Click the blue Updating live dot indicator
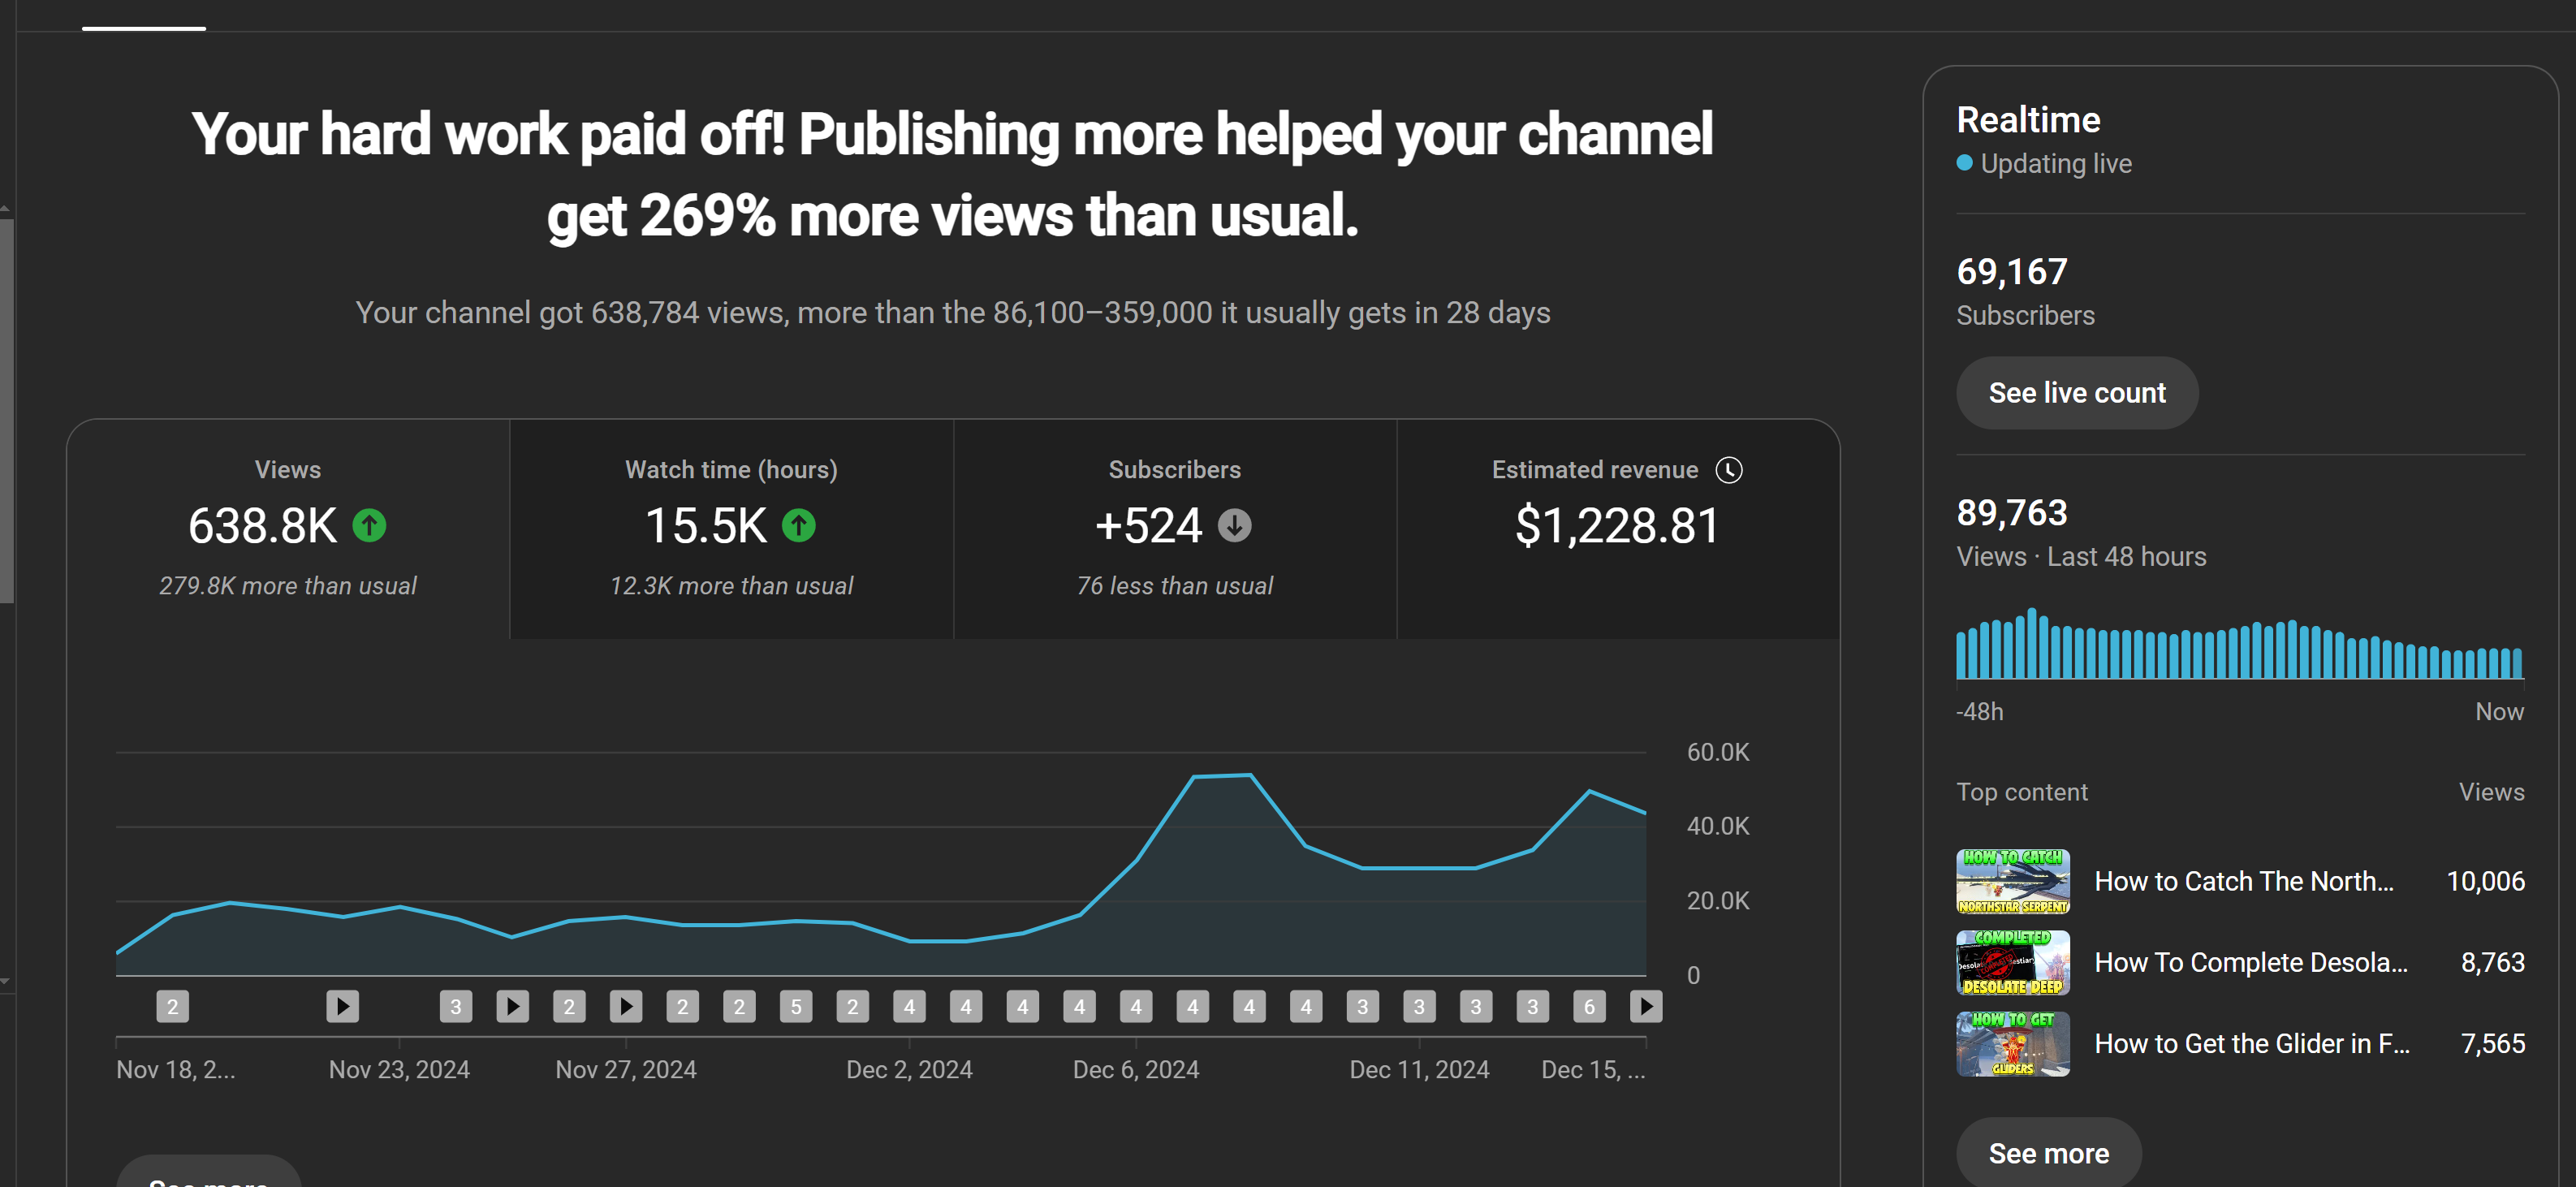The width and height of the screenshot is (2576, 1187). tap(1964, 163)
